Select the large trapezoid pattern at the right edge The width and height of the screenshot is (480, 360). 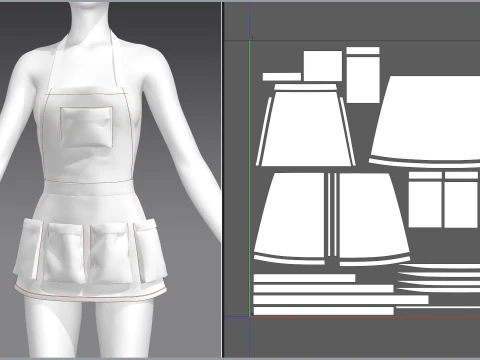[430, 117]
